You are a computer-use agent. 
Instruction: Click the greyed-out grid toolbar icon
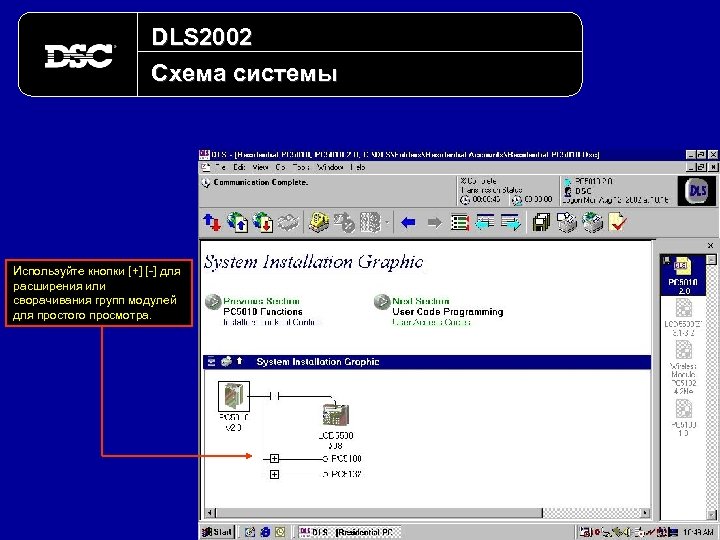click(370, 223)
